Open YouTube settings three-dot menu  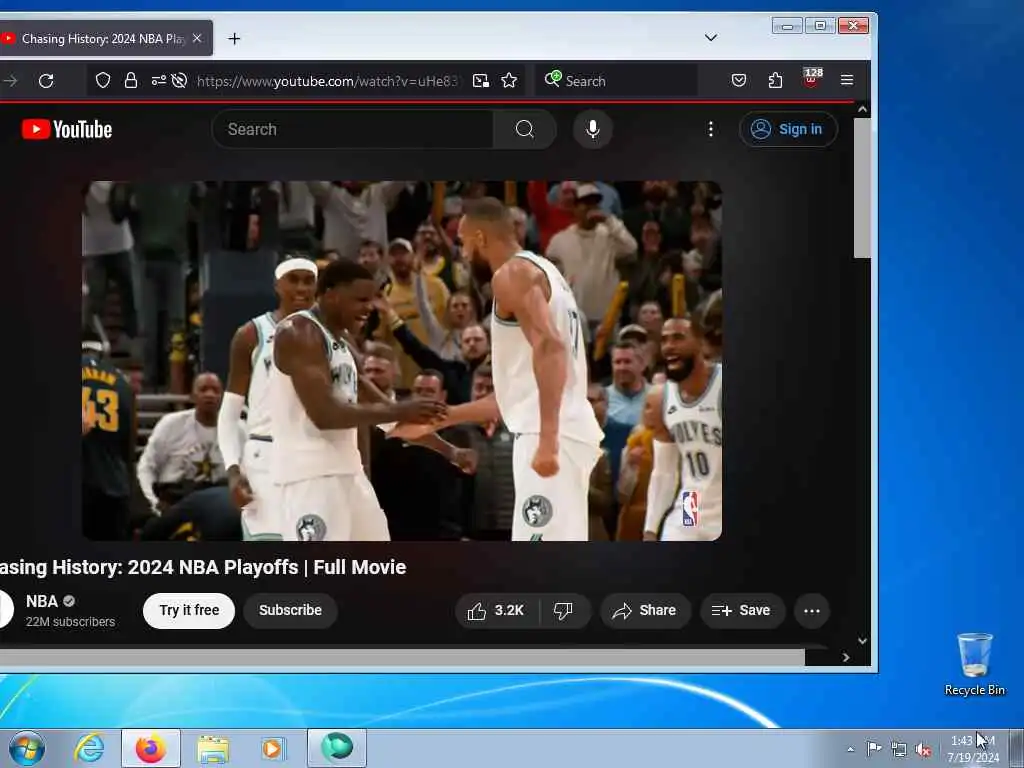click(711, 129)
